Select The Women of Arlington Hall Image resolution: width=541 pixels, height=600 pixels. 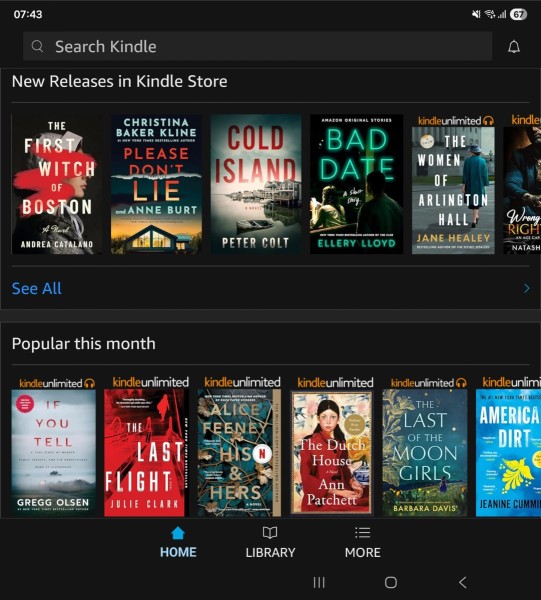453,190
